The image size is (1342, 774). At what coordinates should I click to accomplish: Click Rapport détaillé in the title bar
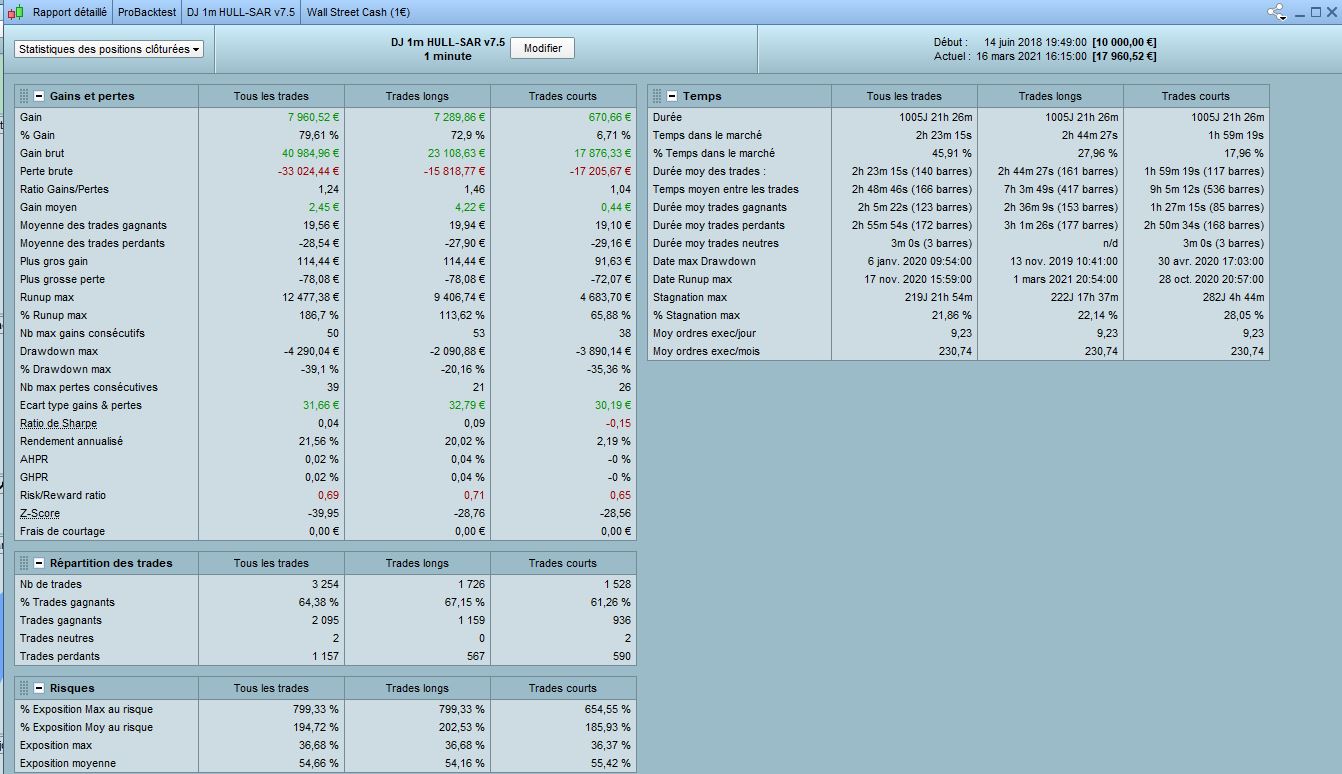tap(69, 12)
